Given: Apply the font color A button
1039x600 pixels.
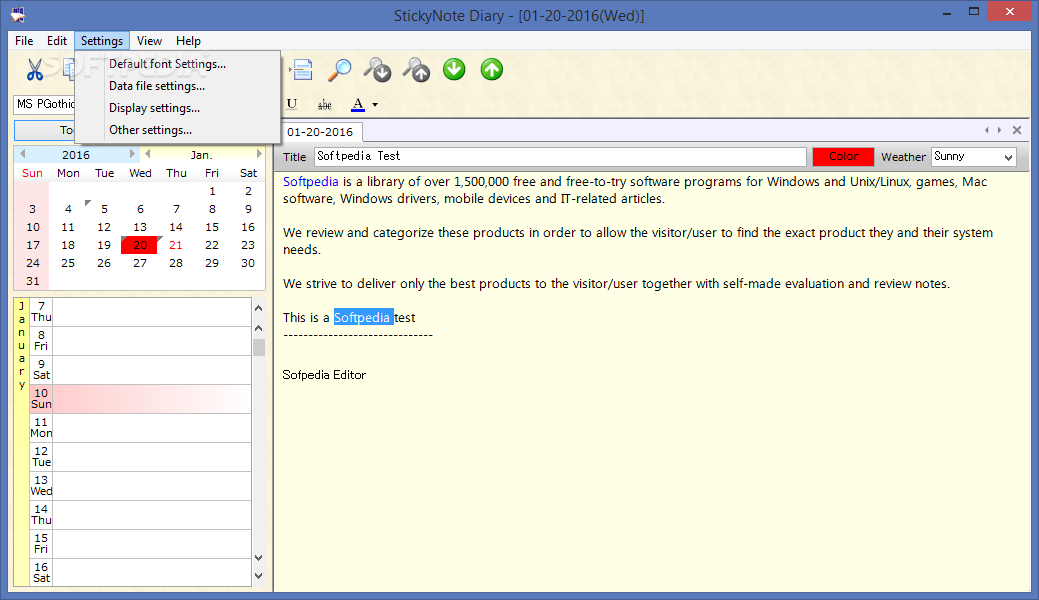Looking at the screenshot, I should pos(358,104).
